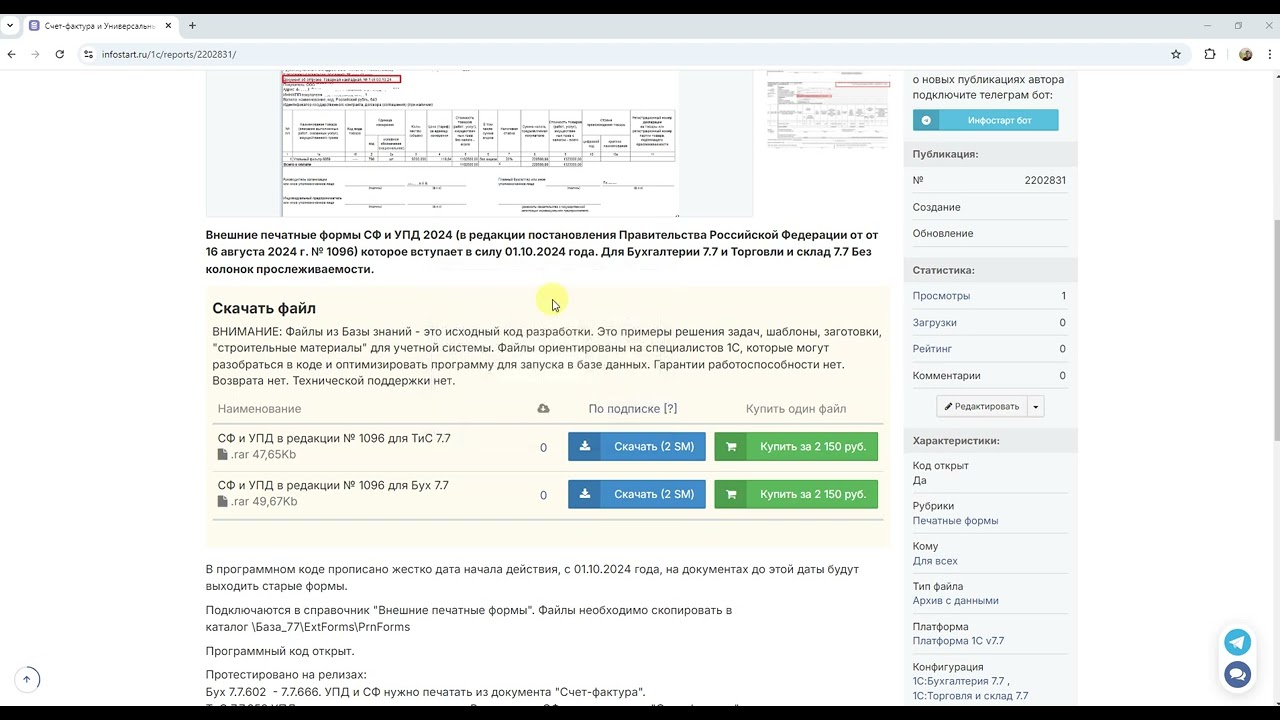Buy Бух 7.7 file for 2 150 руб.

796,494
